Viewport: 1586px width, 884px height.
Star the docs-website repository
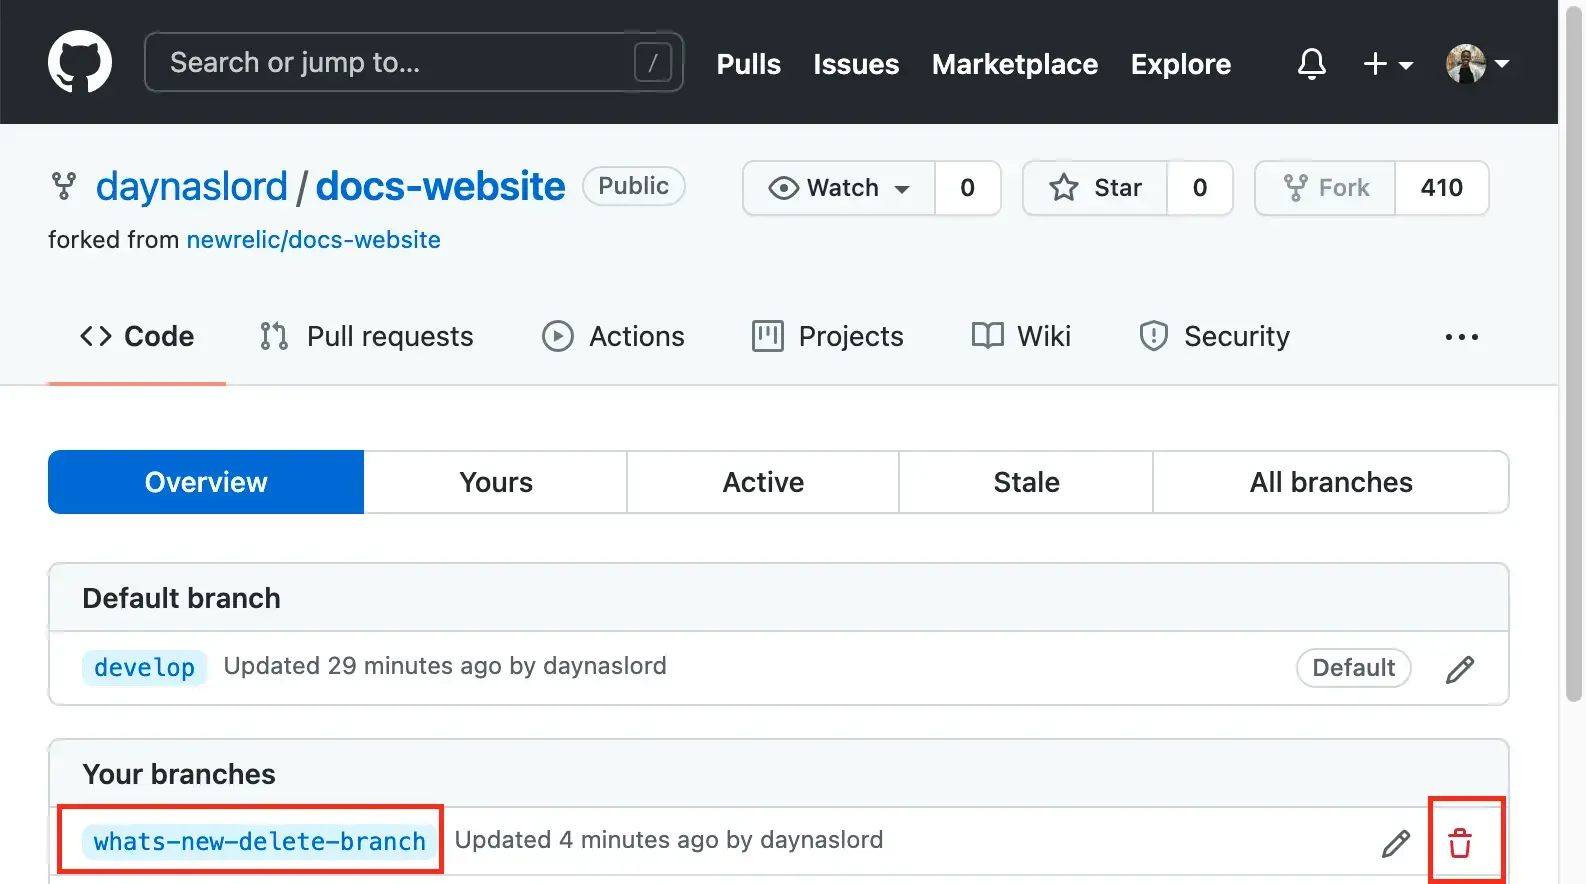click(x=1095, y=188)
